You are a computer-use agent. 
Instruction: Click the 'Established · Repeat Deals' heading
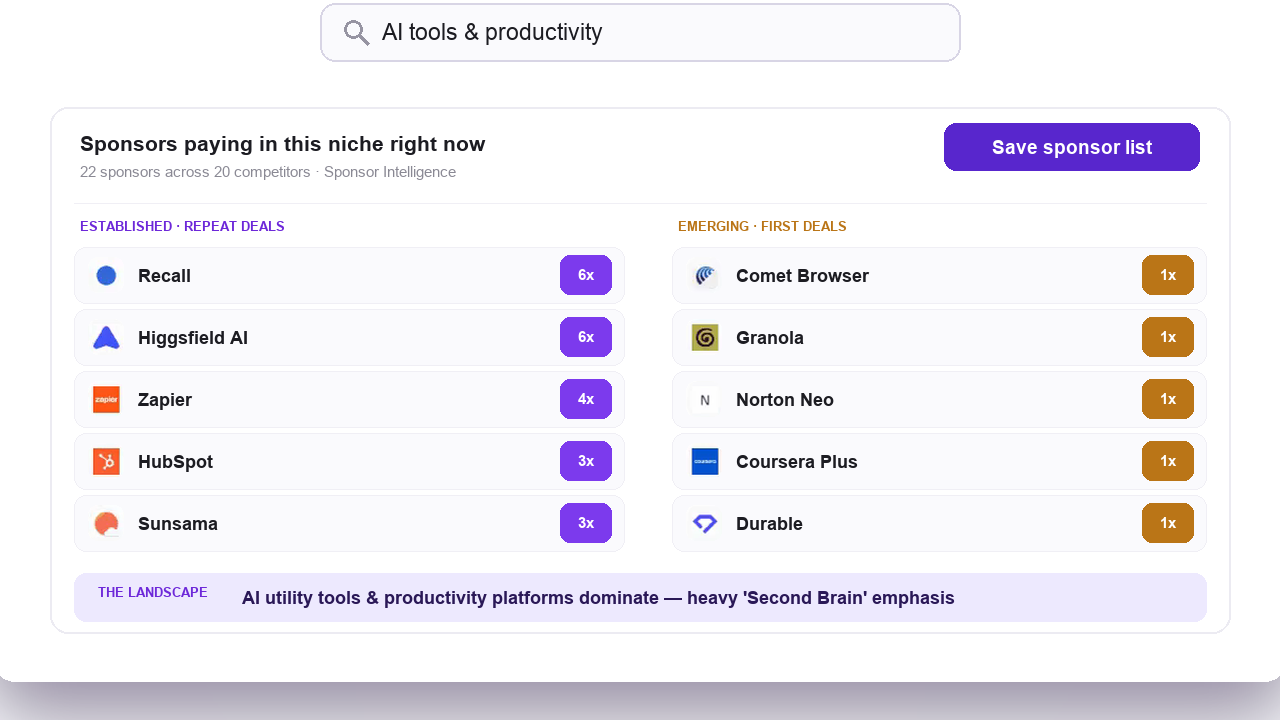[x=182, y=227]
